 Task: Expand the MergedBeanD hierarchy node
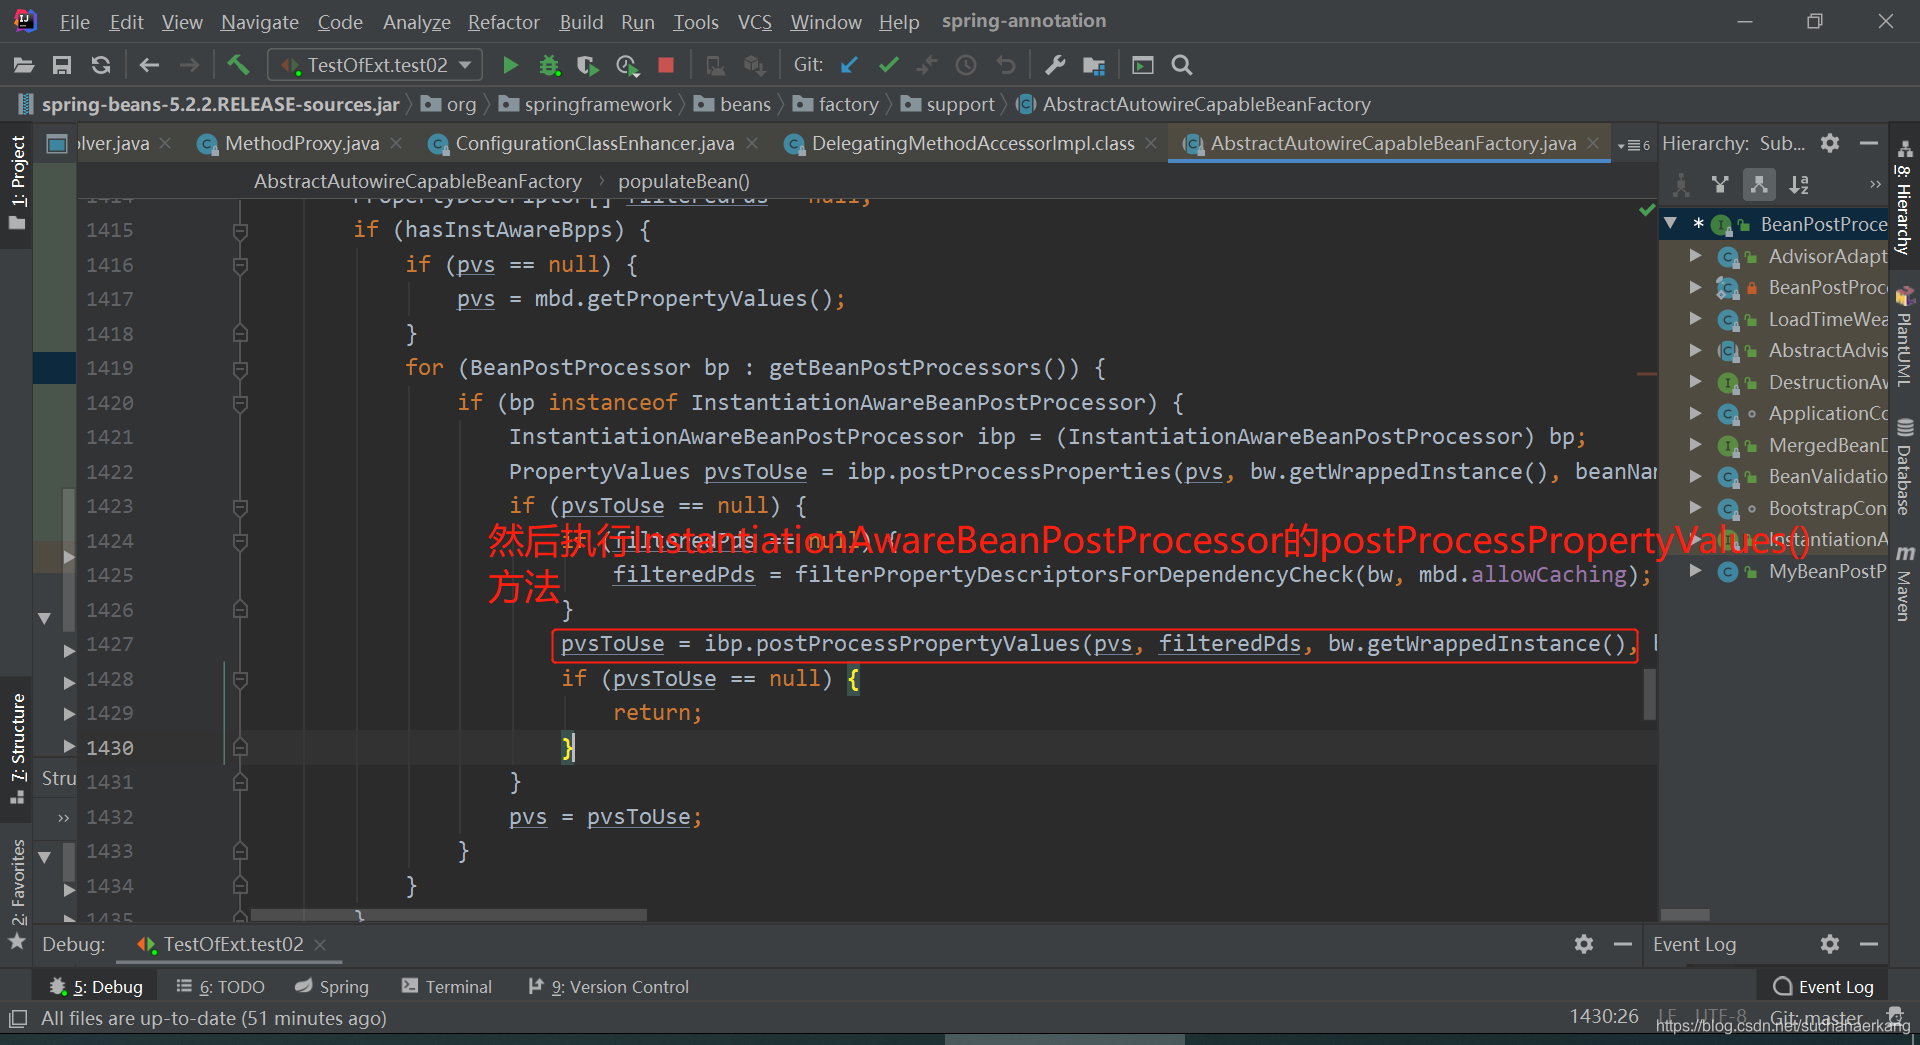[x=1695, y=445]
